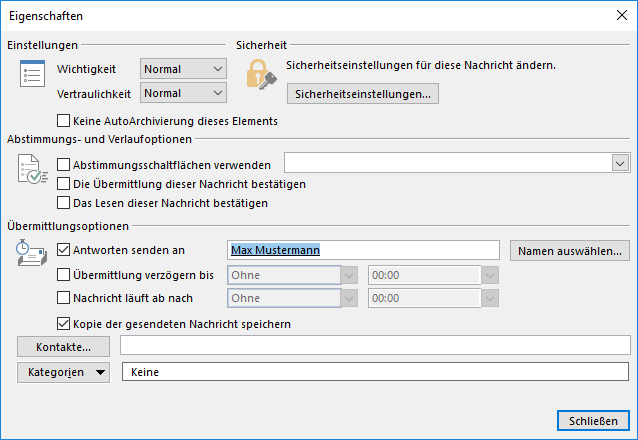Open the Wichtigkeit dropdown
This screenshot has width=638, height=440.
coord(184,69)
